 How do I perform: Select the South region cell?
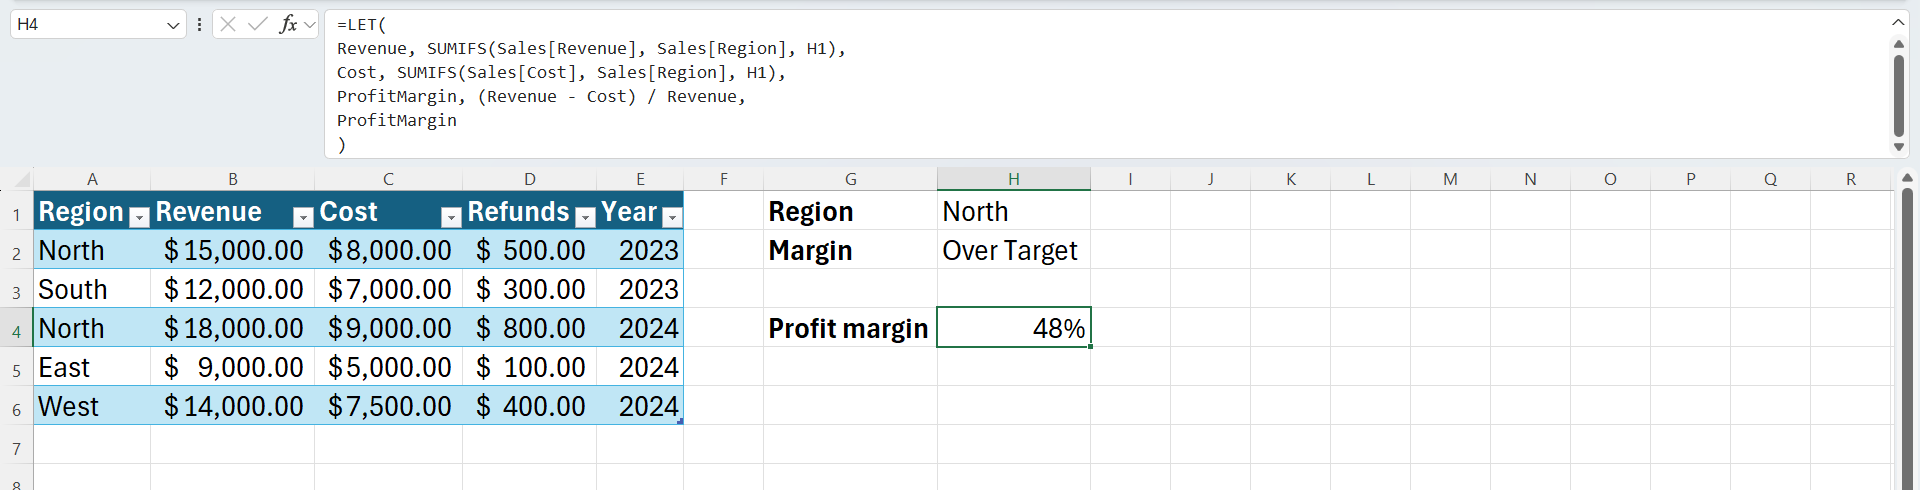tap(92, 289)
